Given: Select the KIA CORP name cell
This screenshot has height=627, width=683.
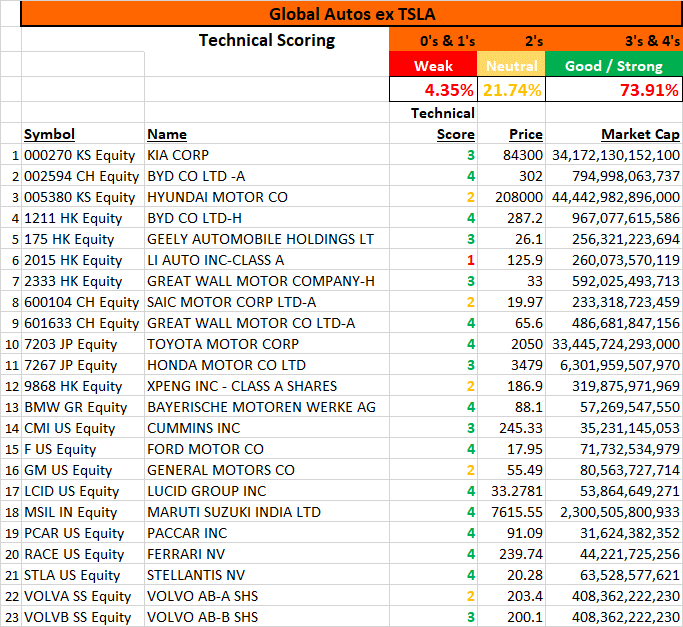Looking at the screenshot, I should [x=267, y=155].
